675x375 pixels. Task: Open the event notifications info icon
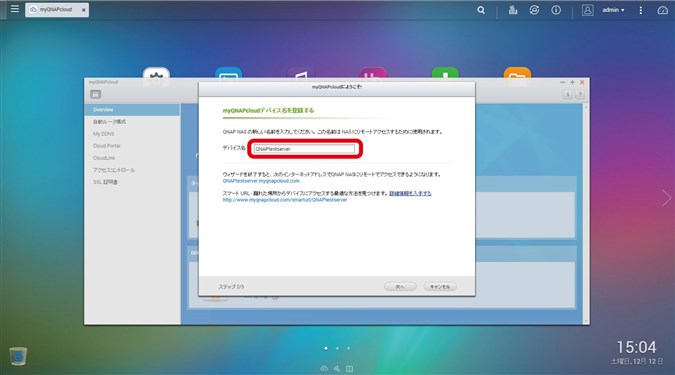coord(556,10)
